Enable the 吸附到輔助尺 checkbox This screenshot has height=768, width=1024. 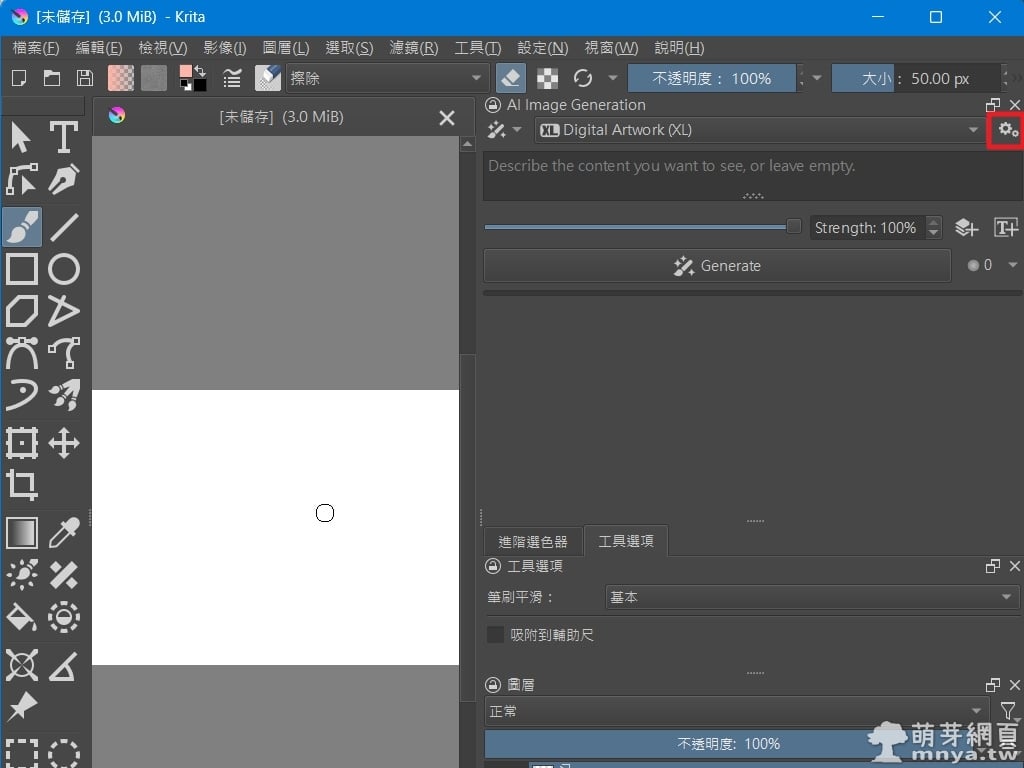coord(495,635)
